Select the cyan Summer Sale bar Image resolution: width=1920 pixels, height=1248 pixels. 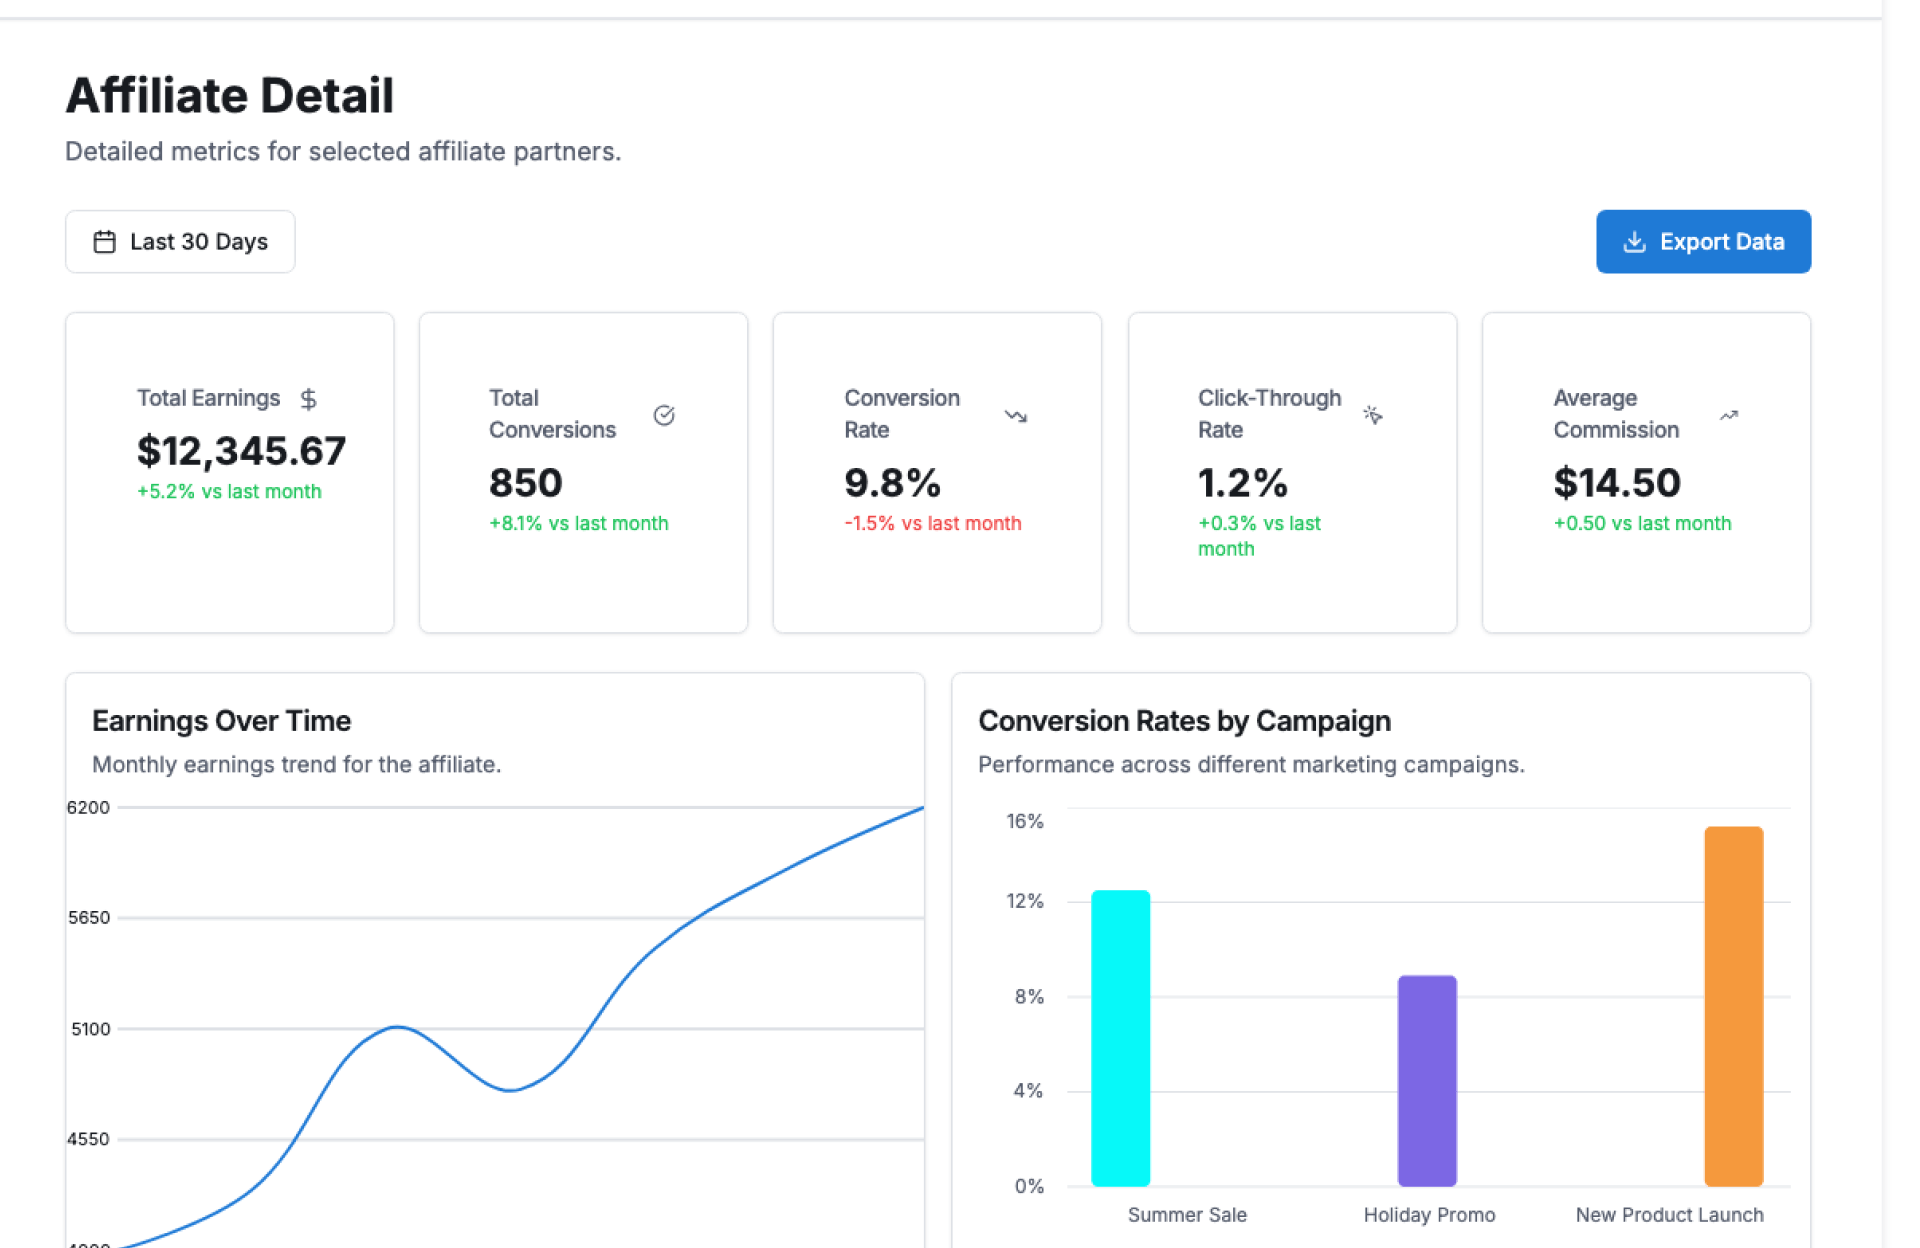click(1120, 1037)
